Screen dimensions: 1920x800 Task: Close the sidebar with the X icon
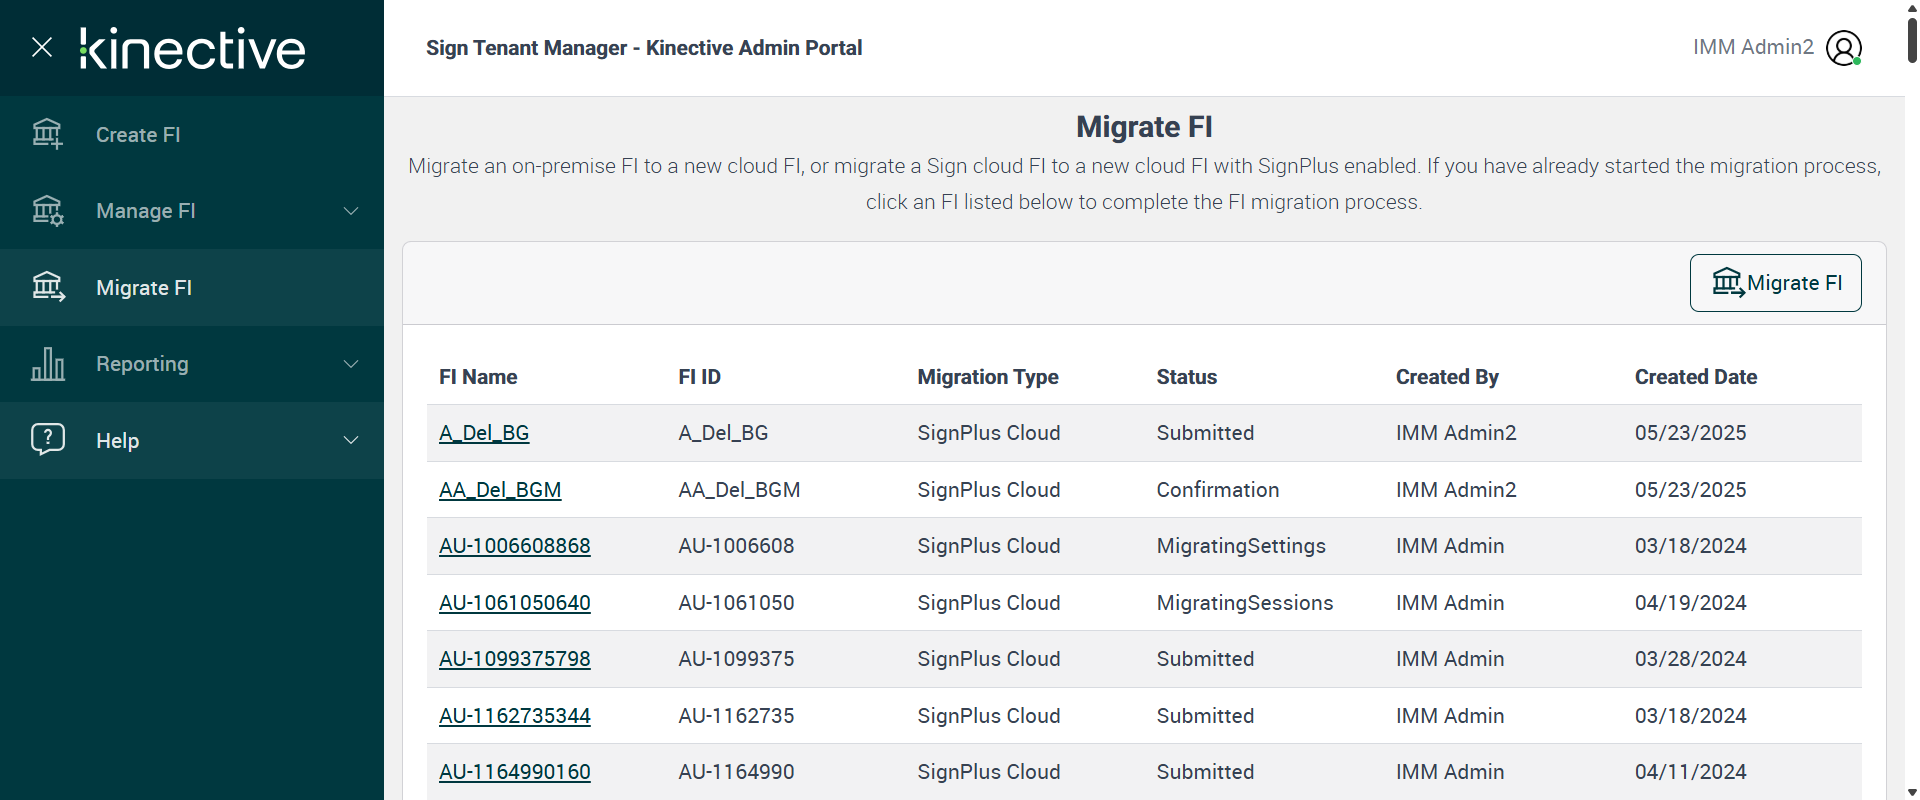42,47
